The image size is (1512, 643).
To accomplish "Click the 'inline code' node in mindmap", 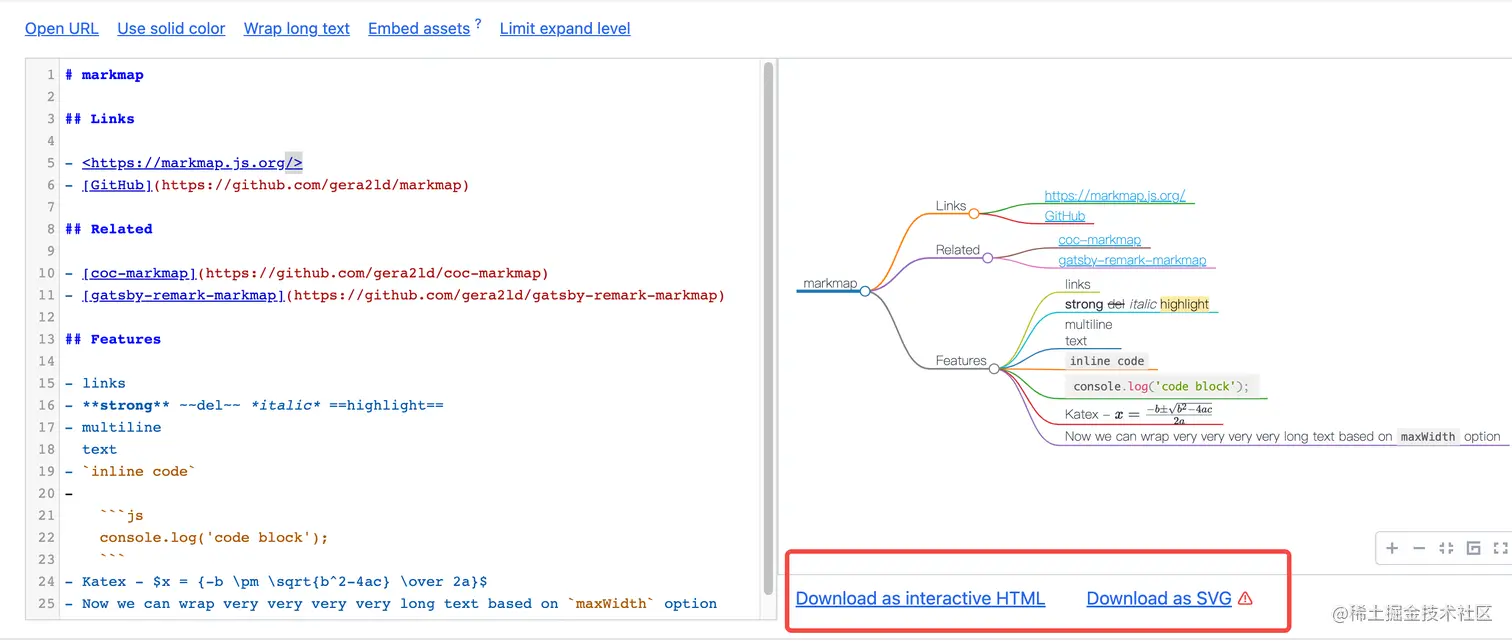I will [1106, 360].
